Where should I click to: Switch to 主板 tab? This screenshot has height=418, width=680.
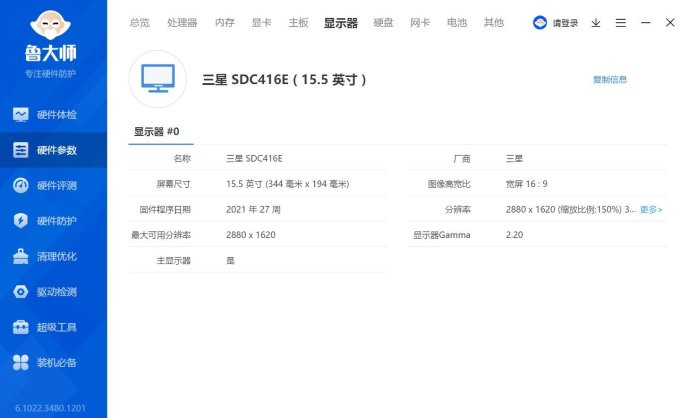[298, 23]
